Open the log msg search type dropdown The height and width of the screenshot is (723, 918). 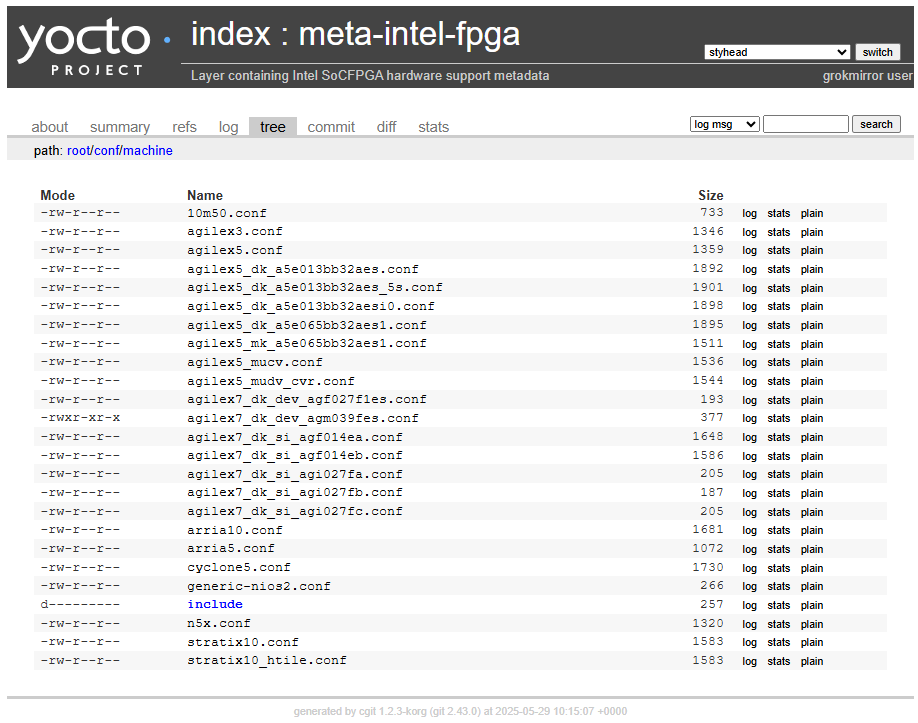pyautogui.click(x=724, y=124)
